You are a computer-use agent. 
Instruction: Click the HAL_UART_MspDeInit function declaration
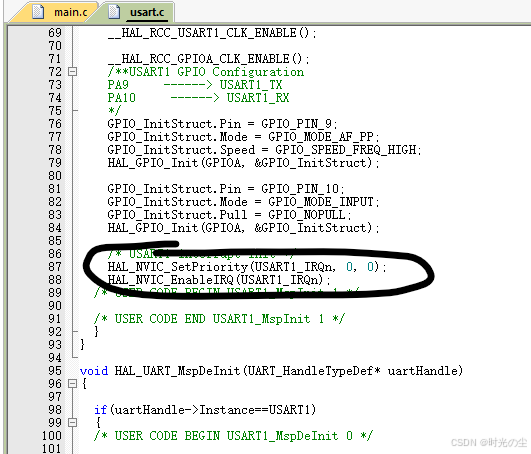pyautogui.click(x=271, y=371)
